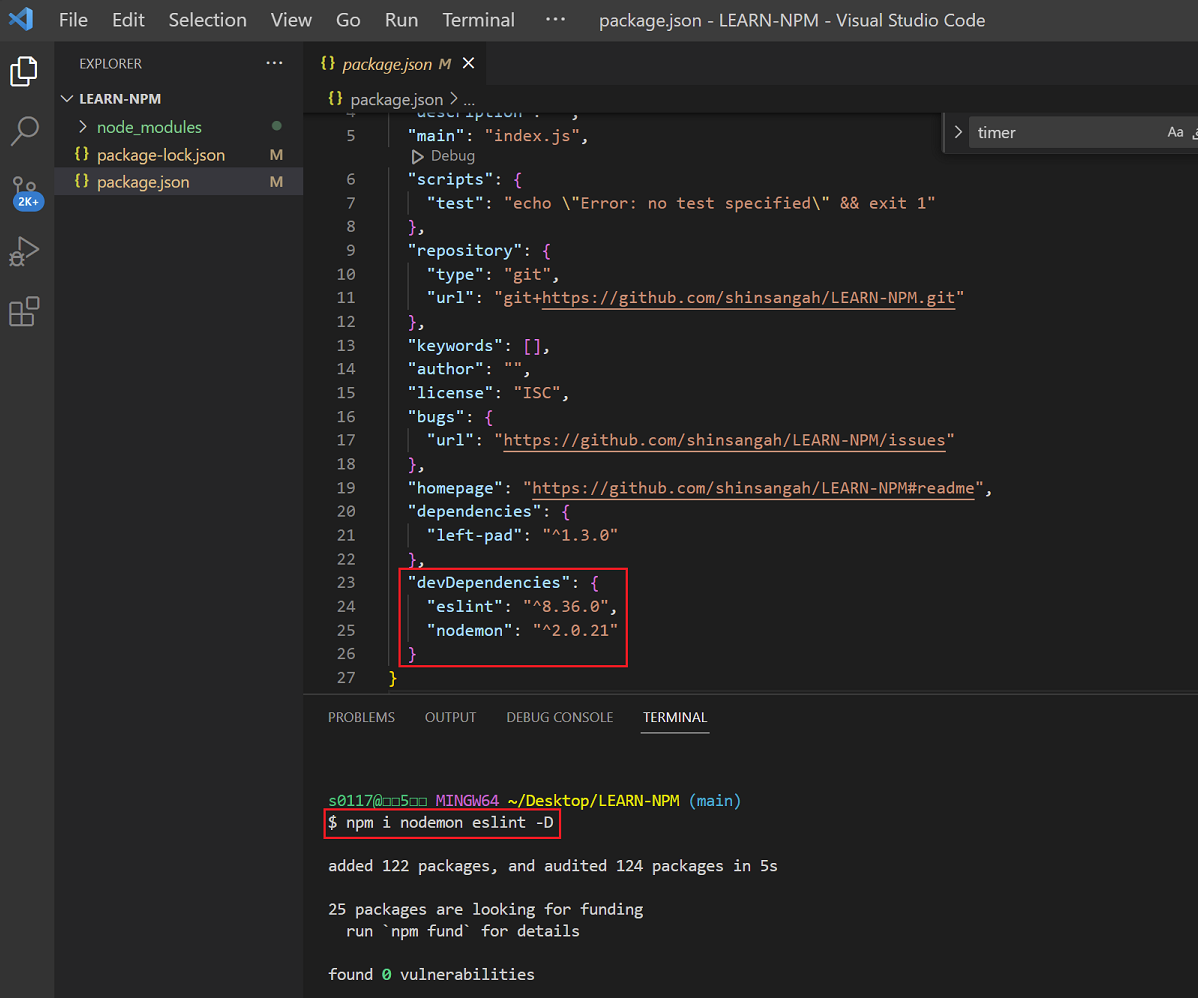Open the Run menu
The image size is (1198, 998).
click(x=402, y=20)
